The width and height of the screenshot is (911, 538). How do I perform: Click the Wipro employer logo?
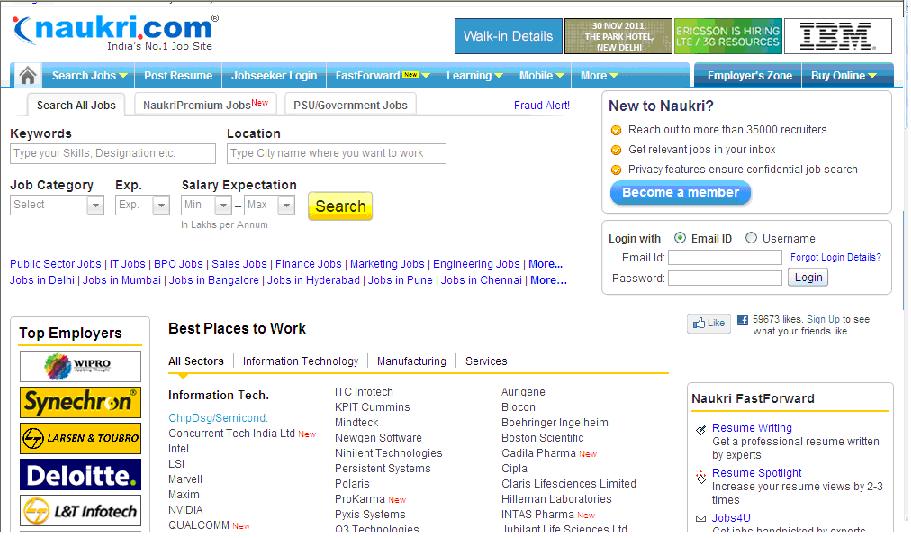pos(80,366)
